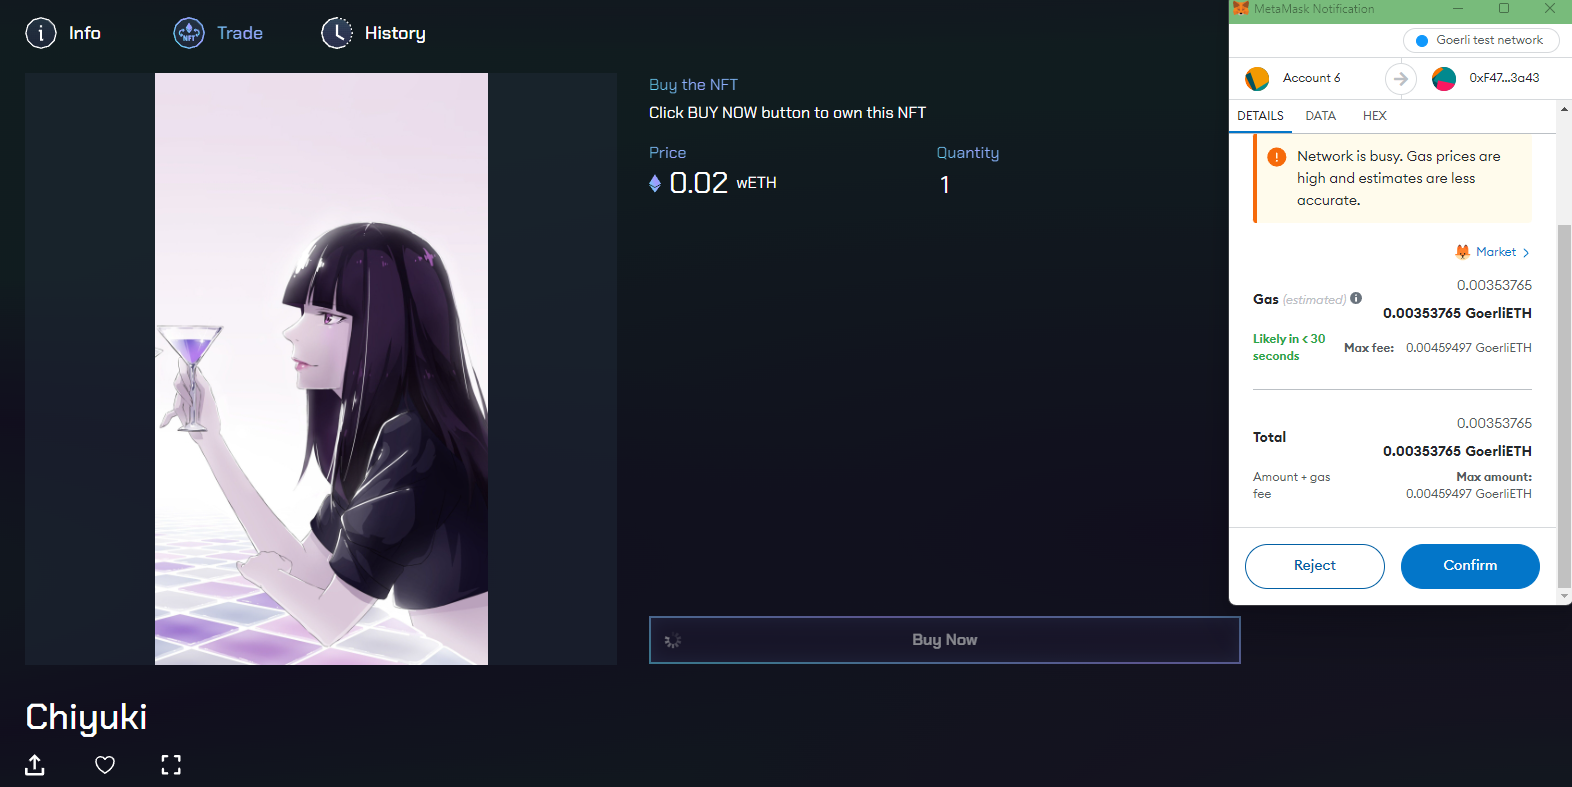The width and height of the screenshot is (1572, 787).
Task: Confirm the MetaMask transaction
Action: click(x=1470, y=566)
